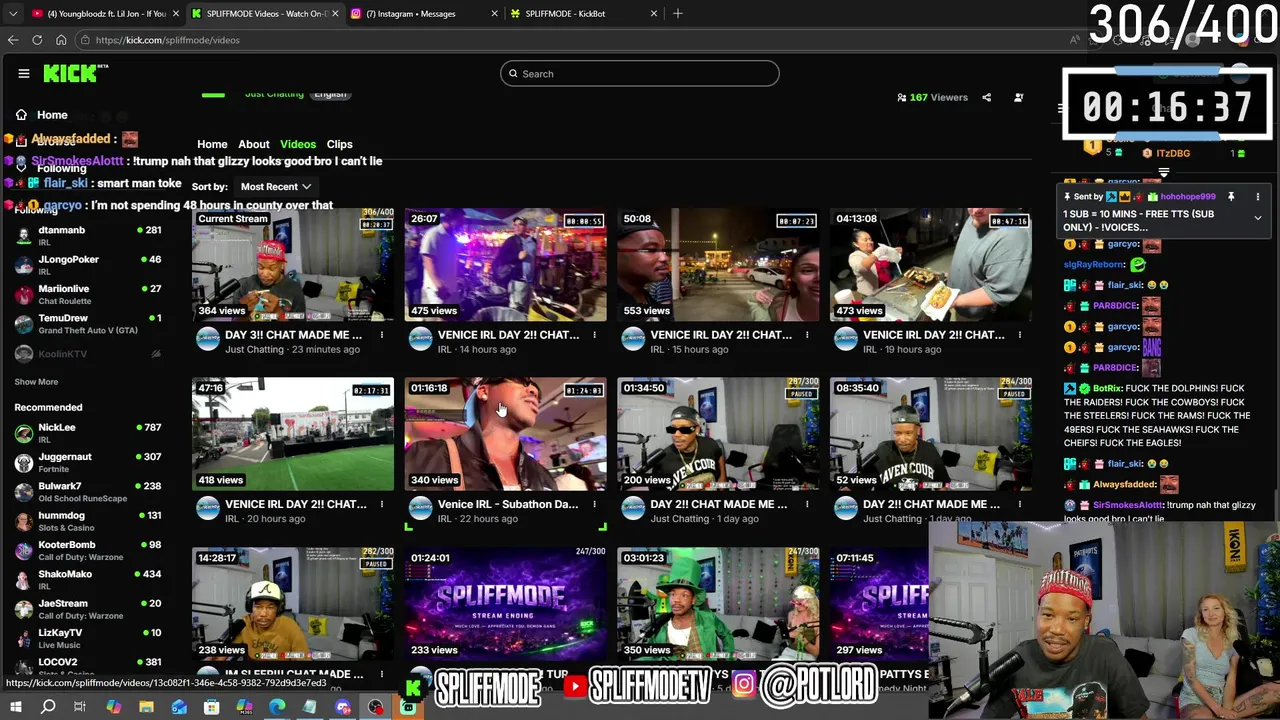Close the SPLIFFMODE KickBot tab
The height and width of the screenshot is (720, 1280).
654,13
